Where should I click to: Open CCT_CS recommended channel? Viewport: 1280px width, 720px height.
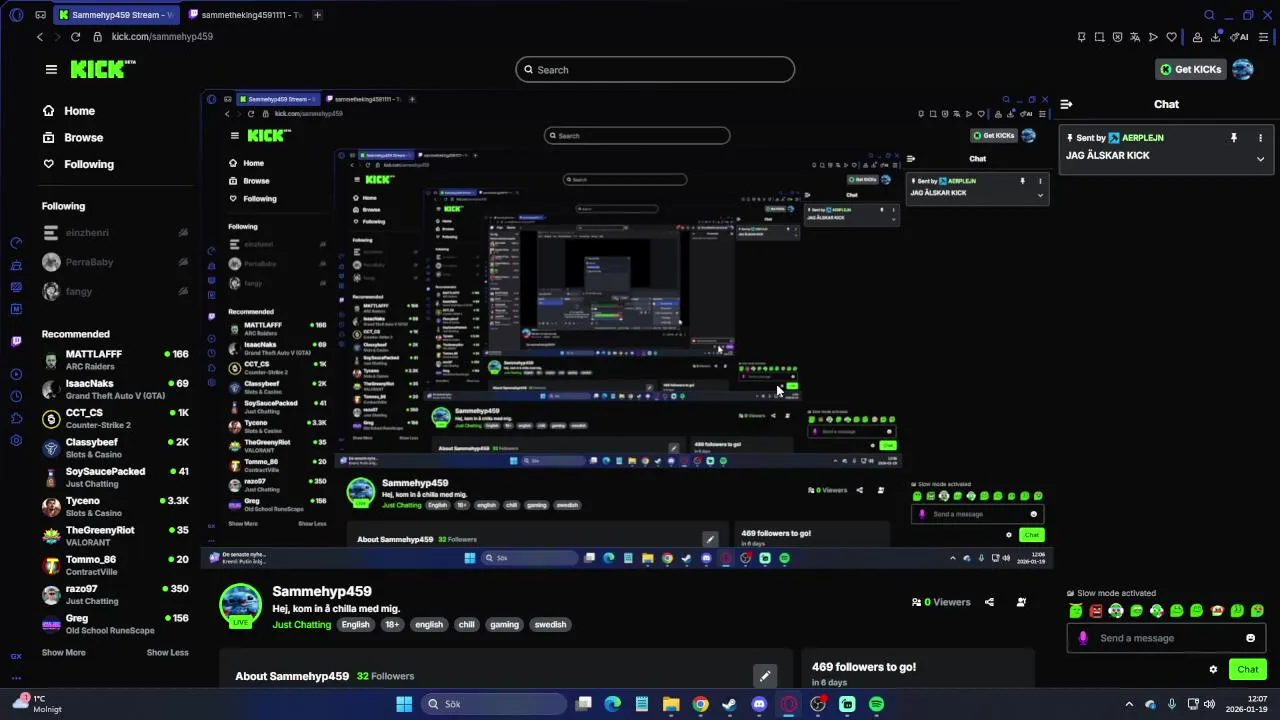115,418
